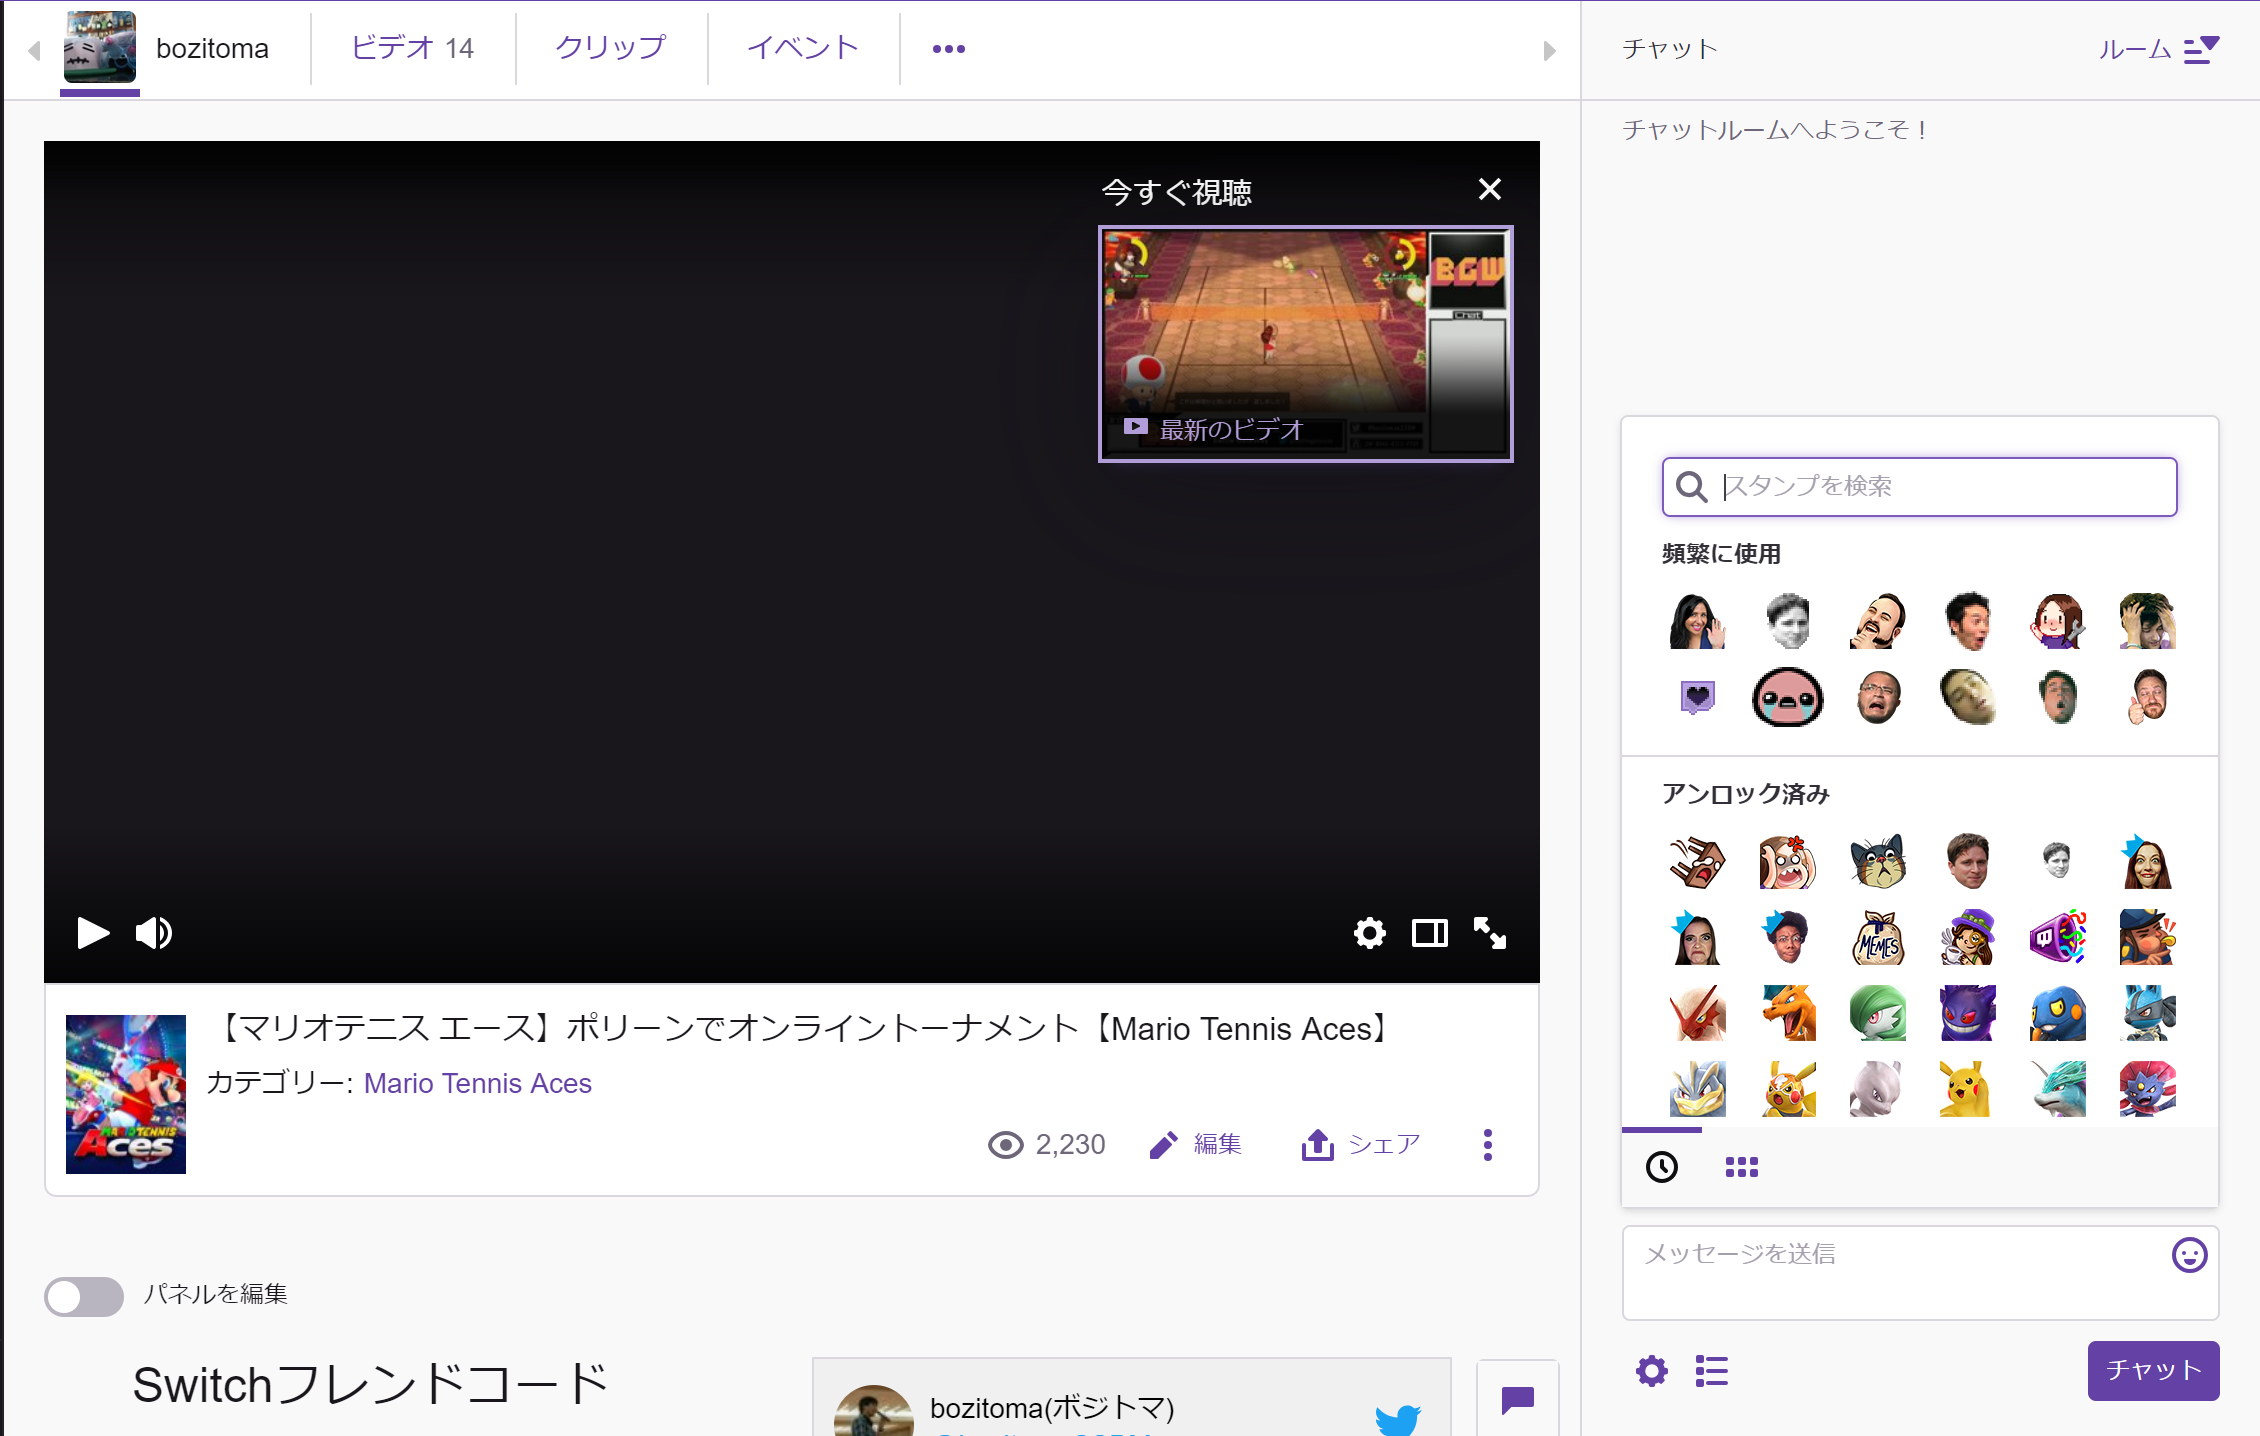Open the Twitter bird link
Viewport: 2260px width, 1436px height.
(1397, 1418)
